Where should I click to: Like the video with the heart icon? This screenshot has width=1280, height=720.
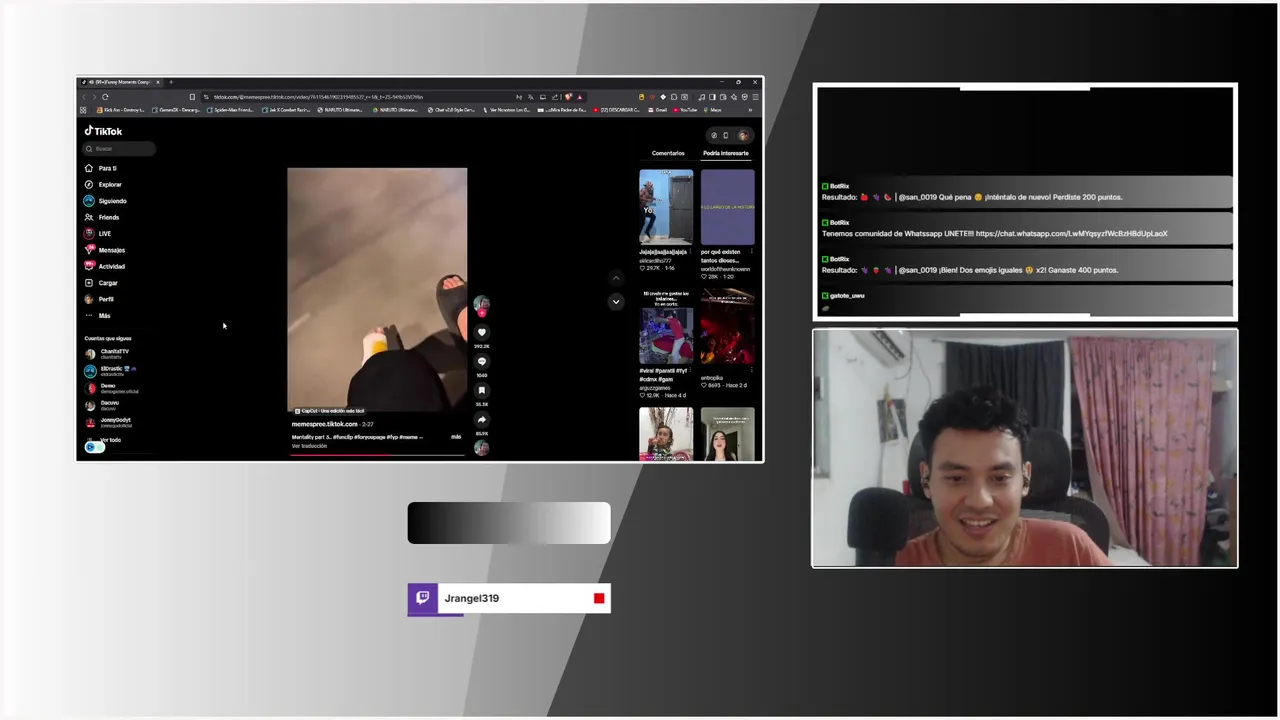click(x=481, y=332)
